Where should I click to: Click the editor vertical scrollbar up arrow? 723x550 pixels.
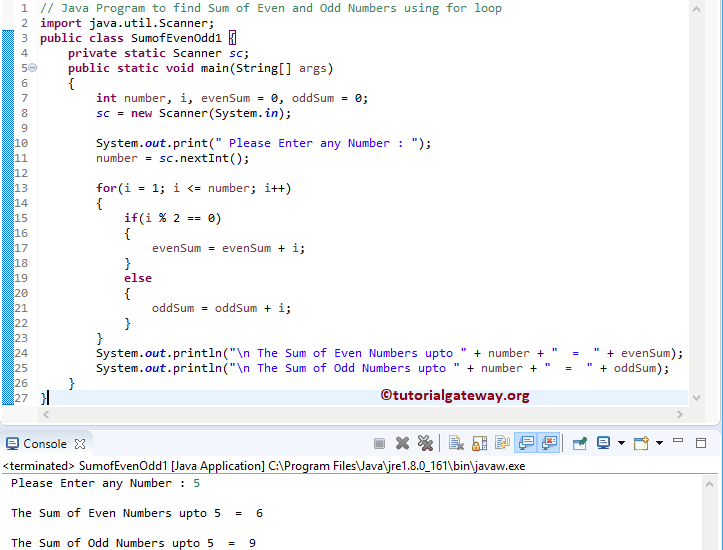pyautogui.click(x=696, y=9)
